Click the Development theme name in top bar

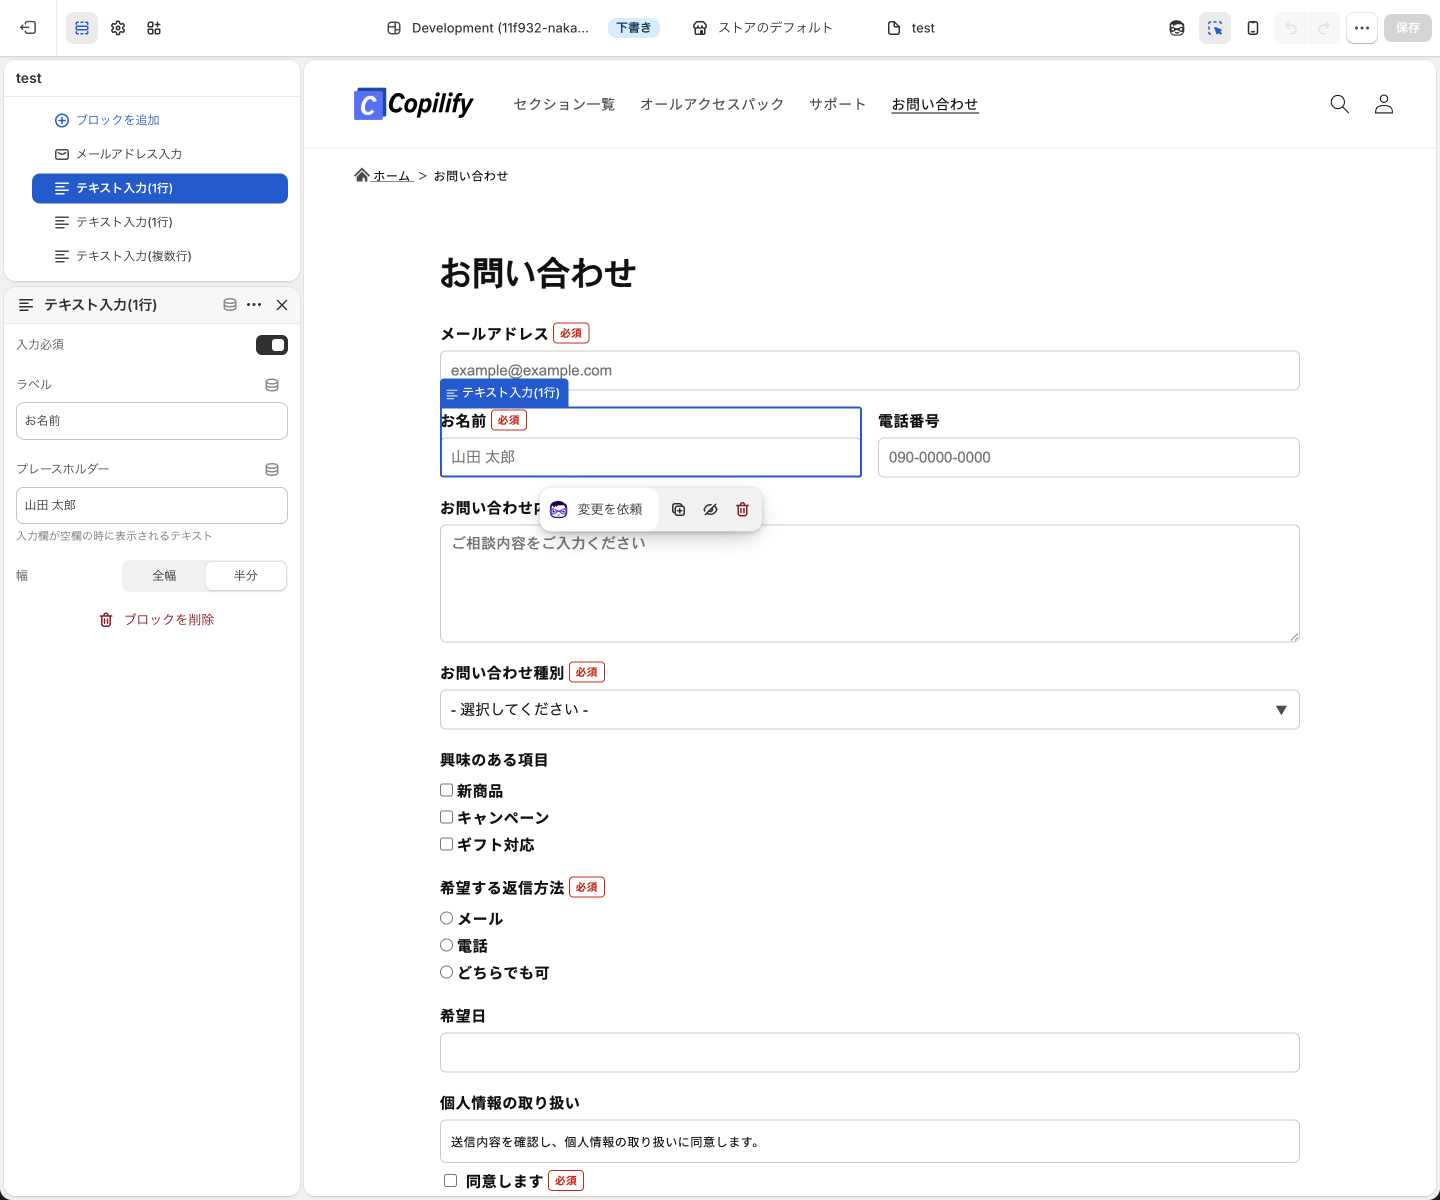(488, 28)
